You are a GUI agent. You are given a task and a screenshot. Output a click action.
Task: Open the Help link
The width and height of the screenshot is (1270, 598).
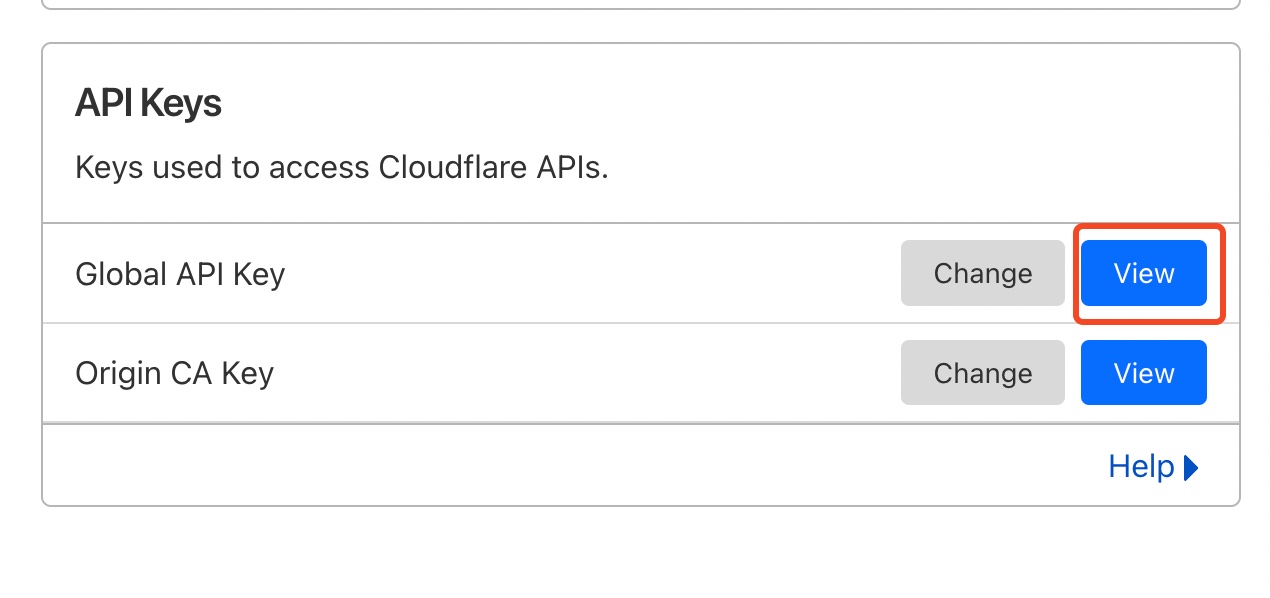[1141, 467]
